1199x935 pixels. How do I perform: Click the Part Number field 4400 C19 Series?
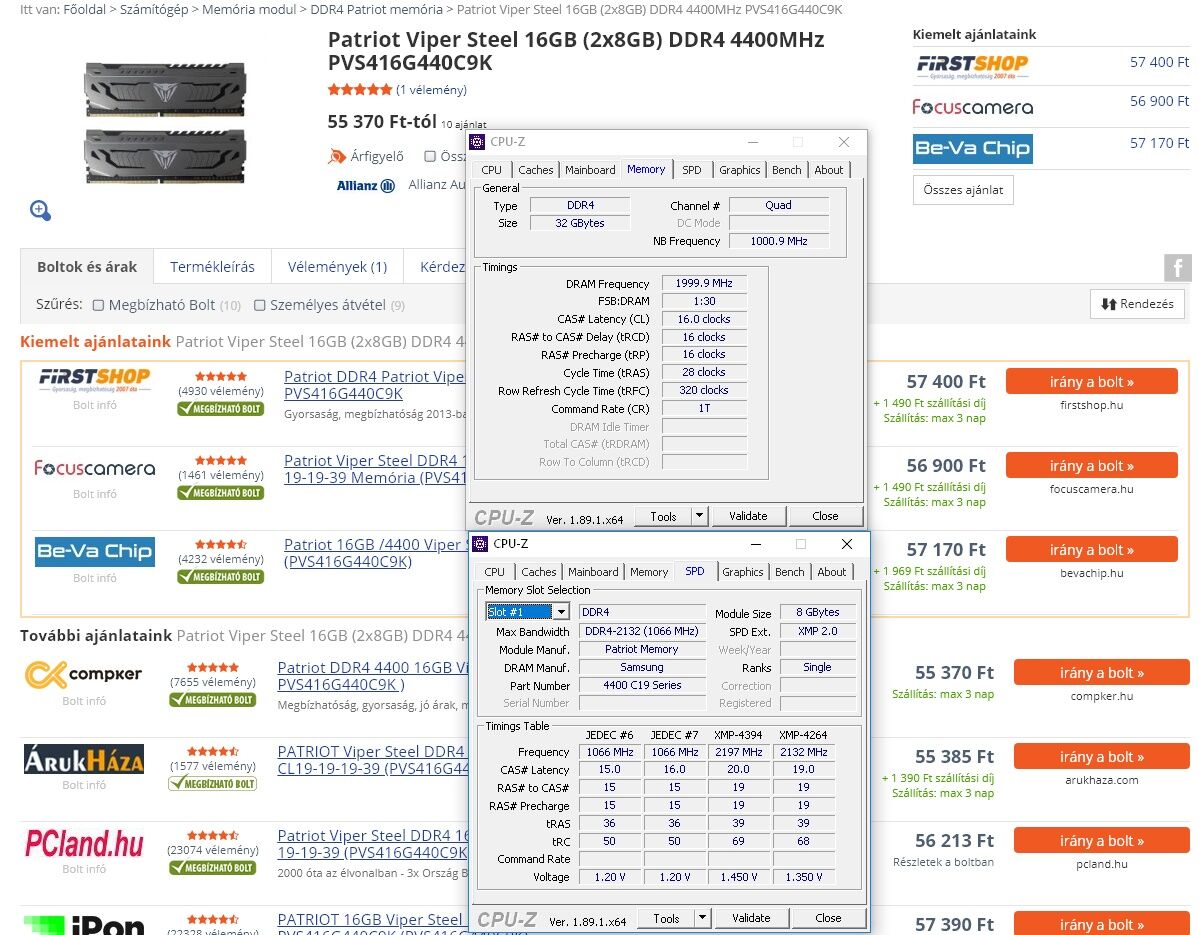[642, 685]
